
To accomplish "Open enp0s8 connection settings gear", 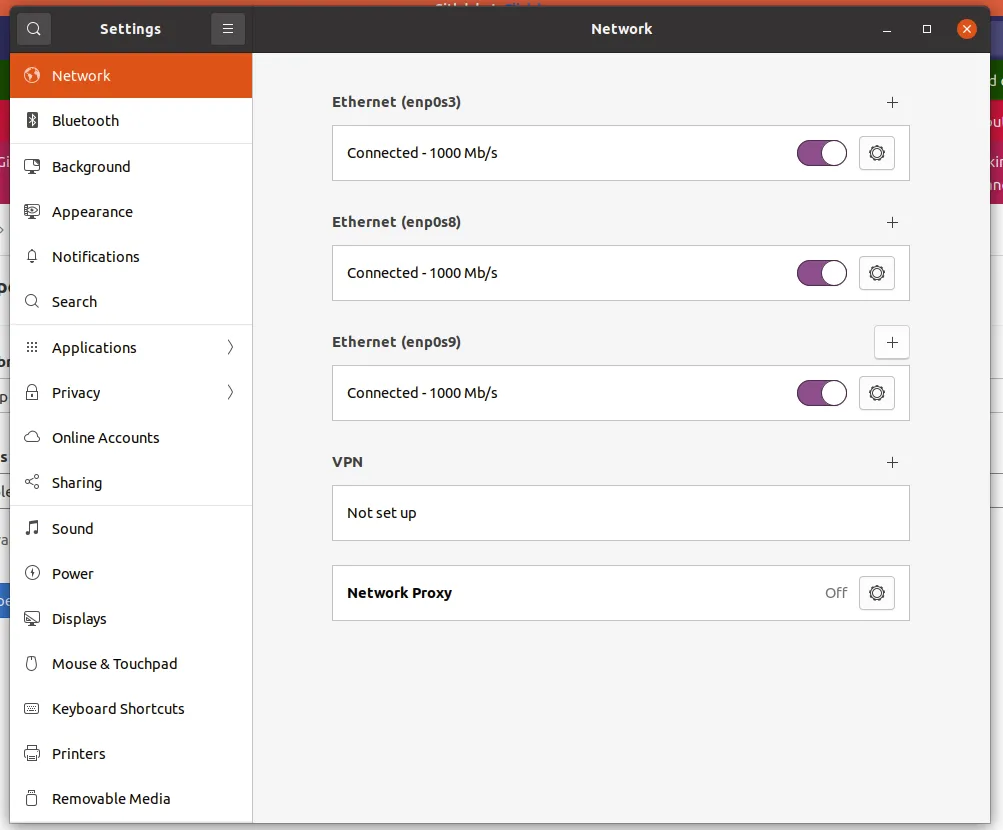I will (x=877, y=273).
